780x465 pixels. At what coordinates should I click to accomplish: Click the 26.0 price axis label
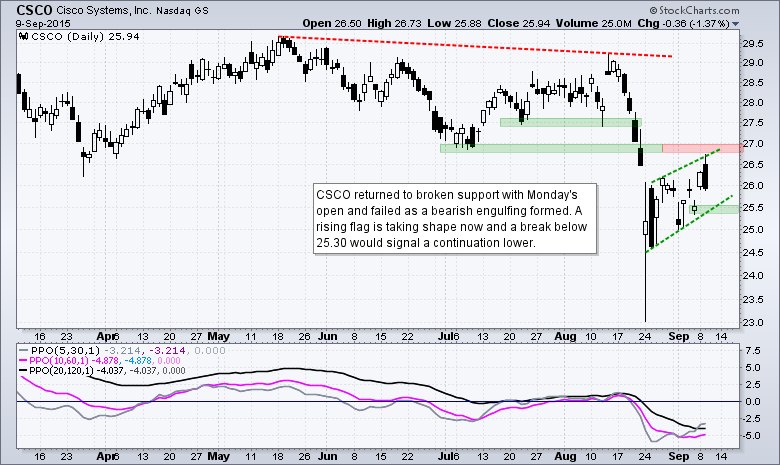tap(753, 186)
